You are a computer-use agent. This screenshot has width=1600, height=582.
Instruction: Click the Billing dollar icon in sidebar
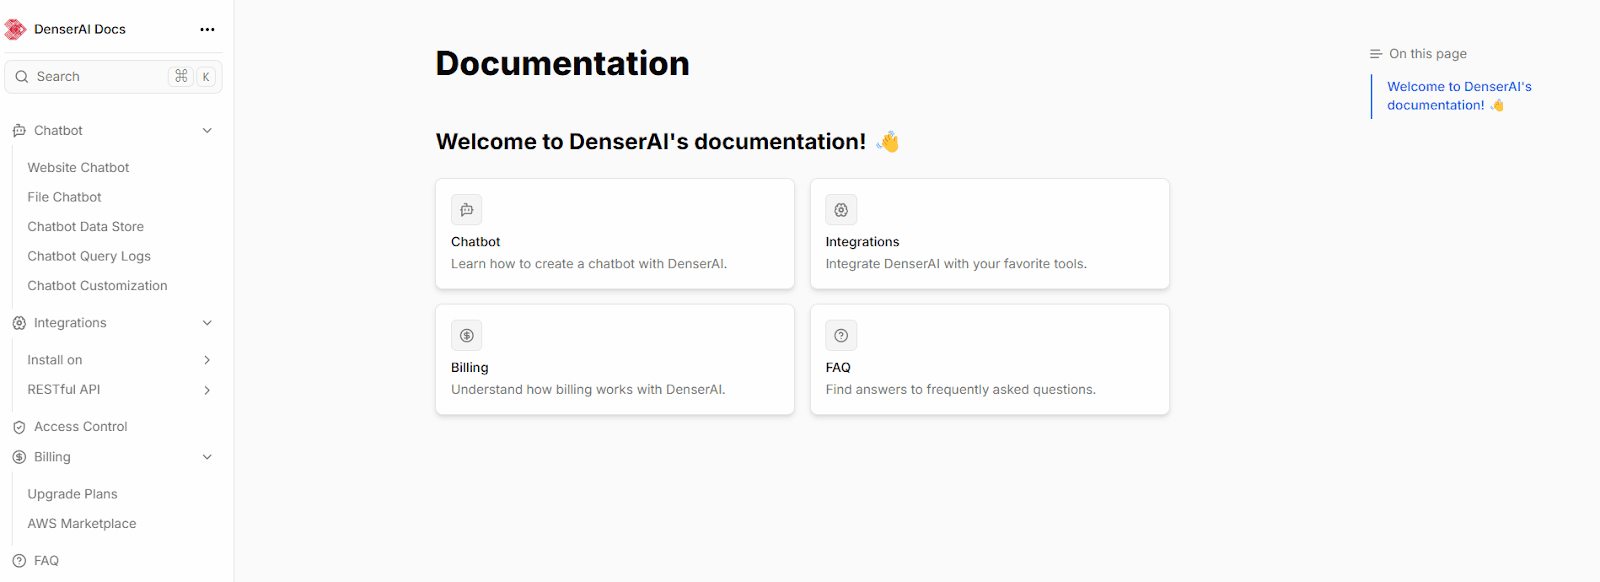[x=19, y=457]
